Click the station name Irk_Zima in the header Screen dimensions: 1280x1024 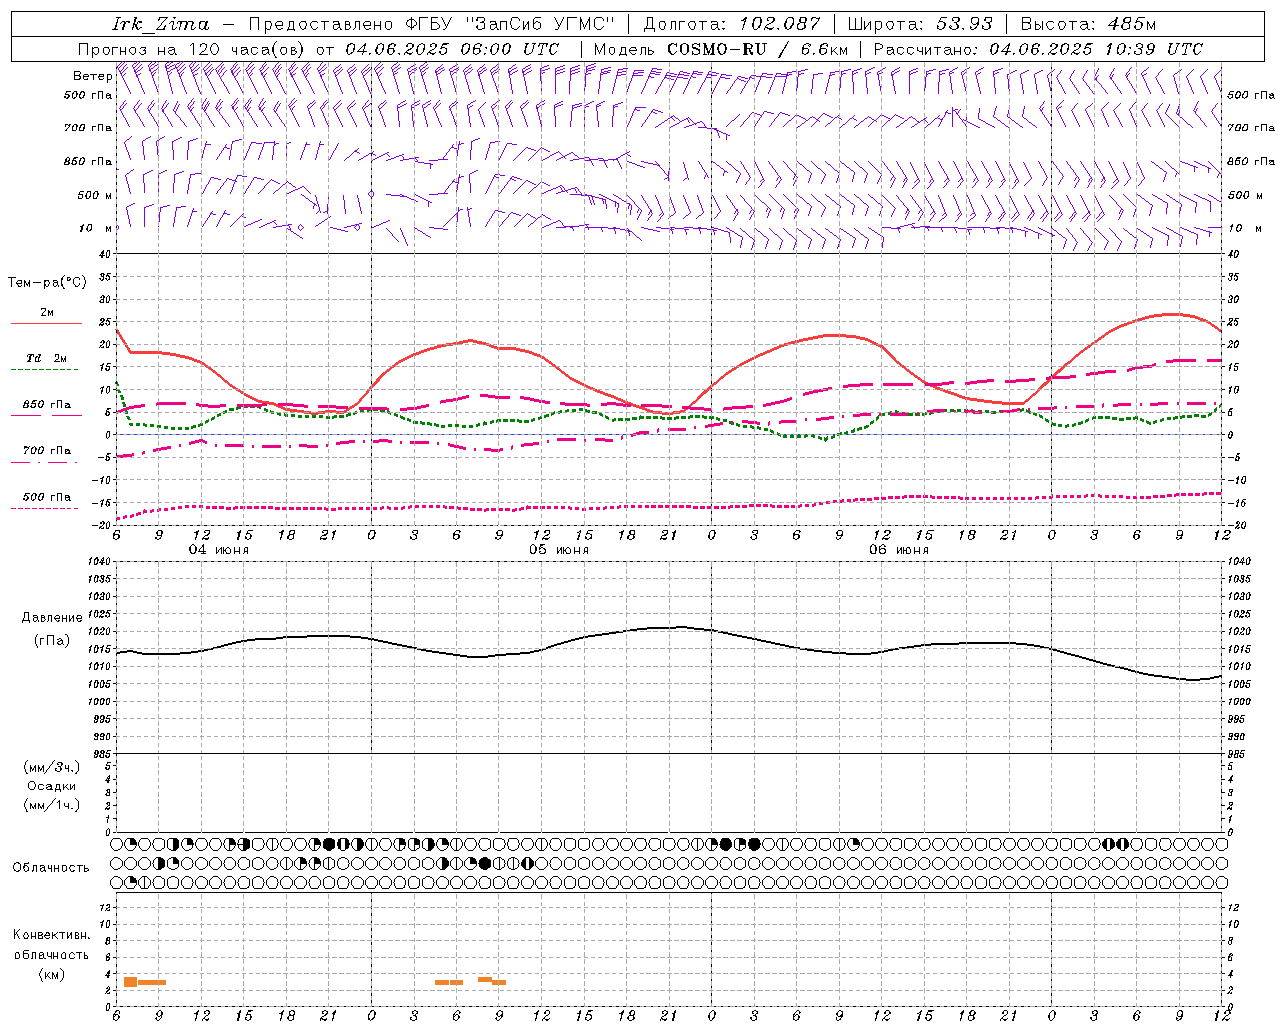pos(161,24)
